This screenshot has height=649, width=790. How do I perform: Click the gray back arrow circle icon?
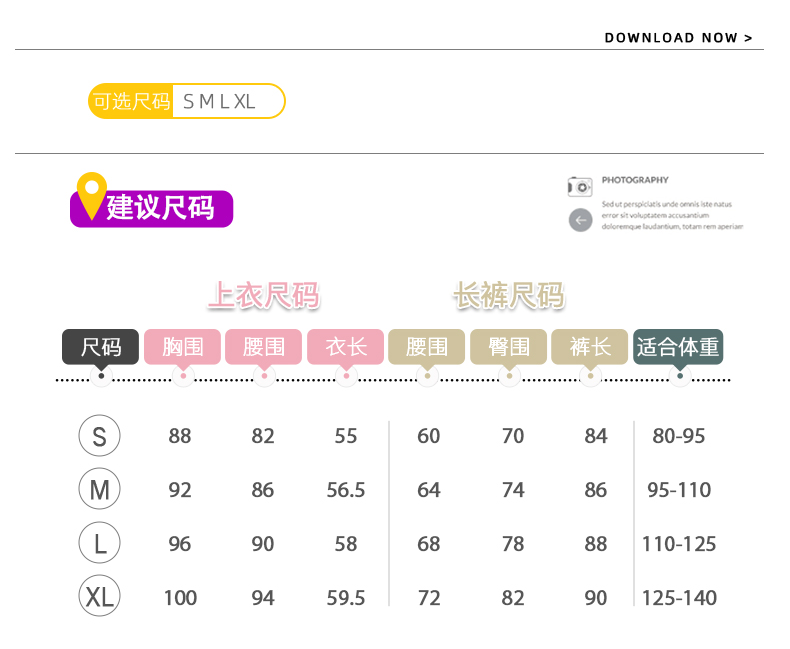[580, 220]
